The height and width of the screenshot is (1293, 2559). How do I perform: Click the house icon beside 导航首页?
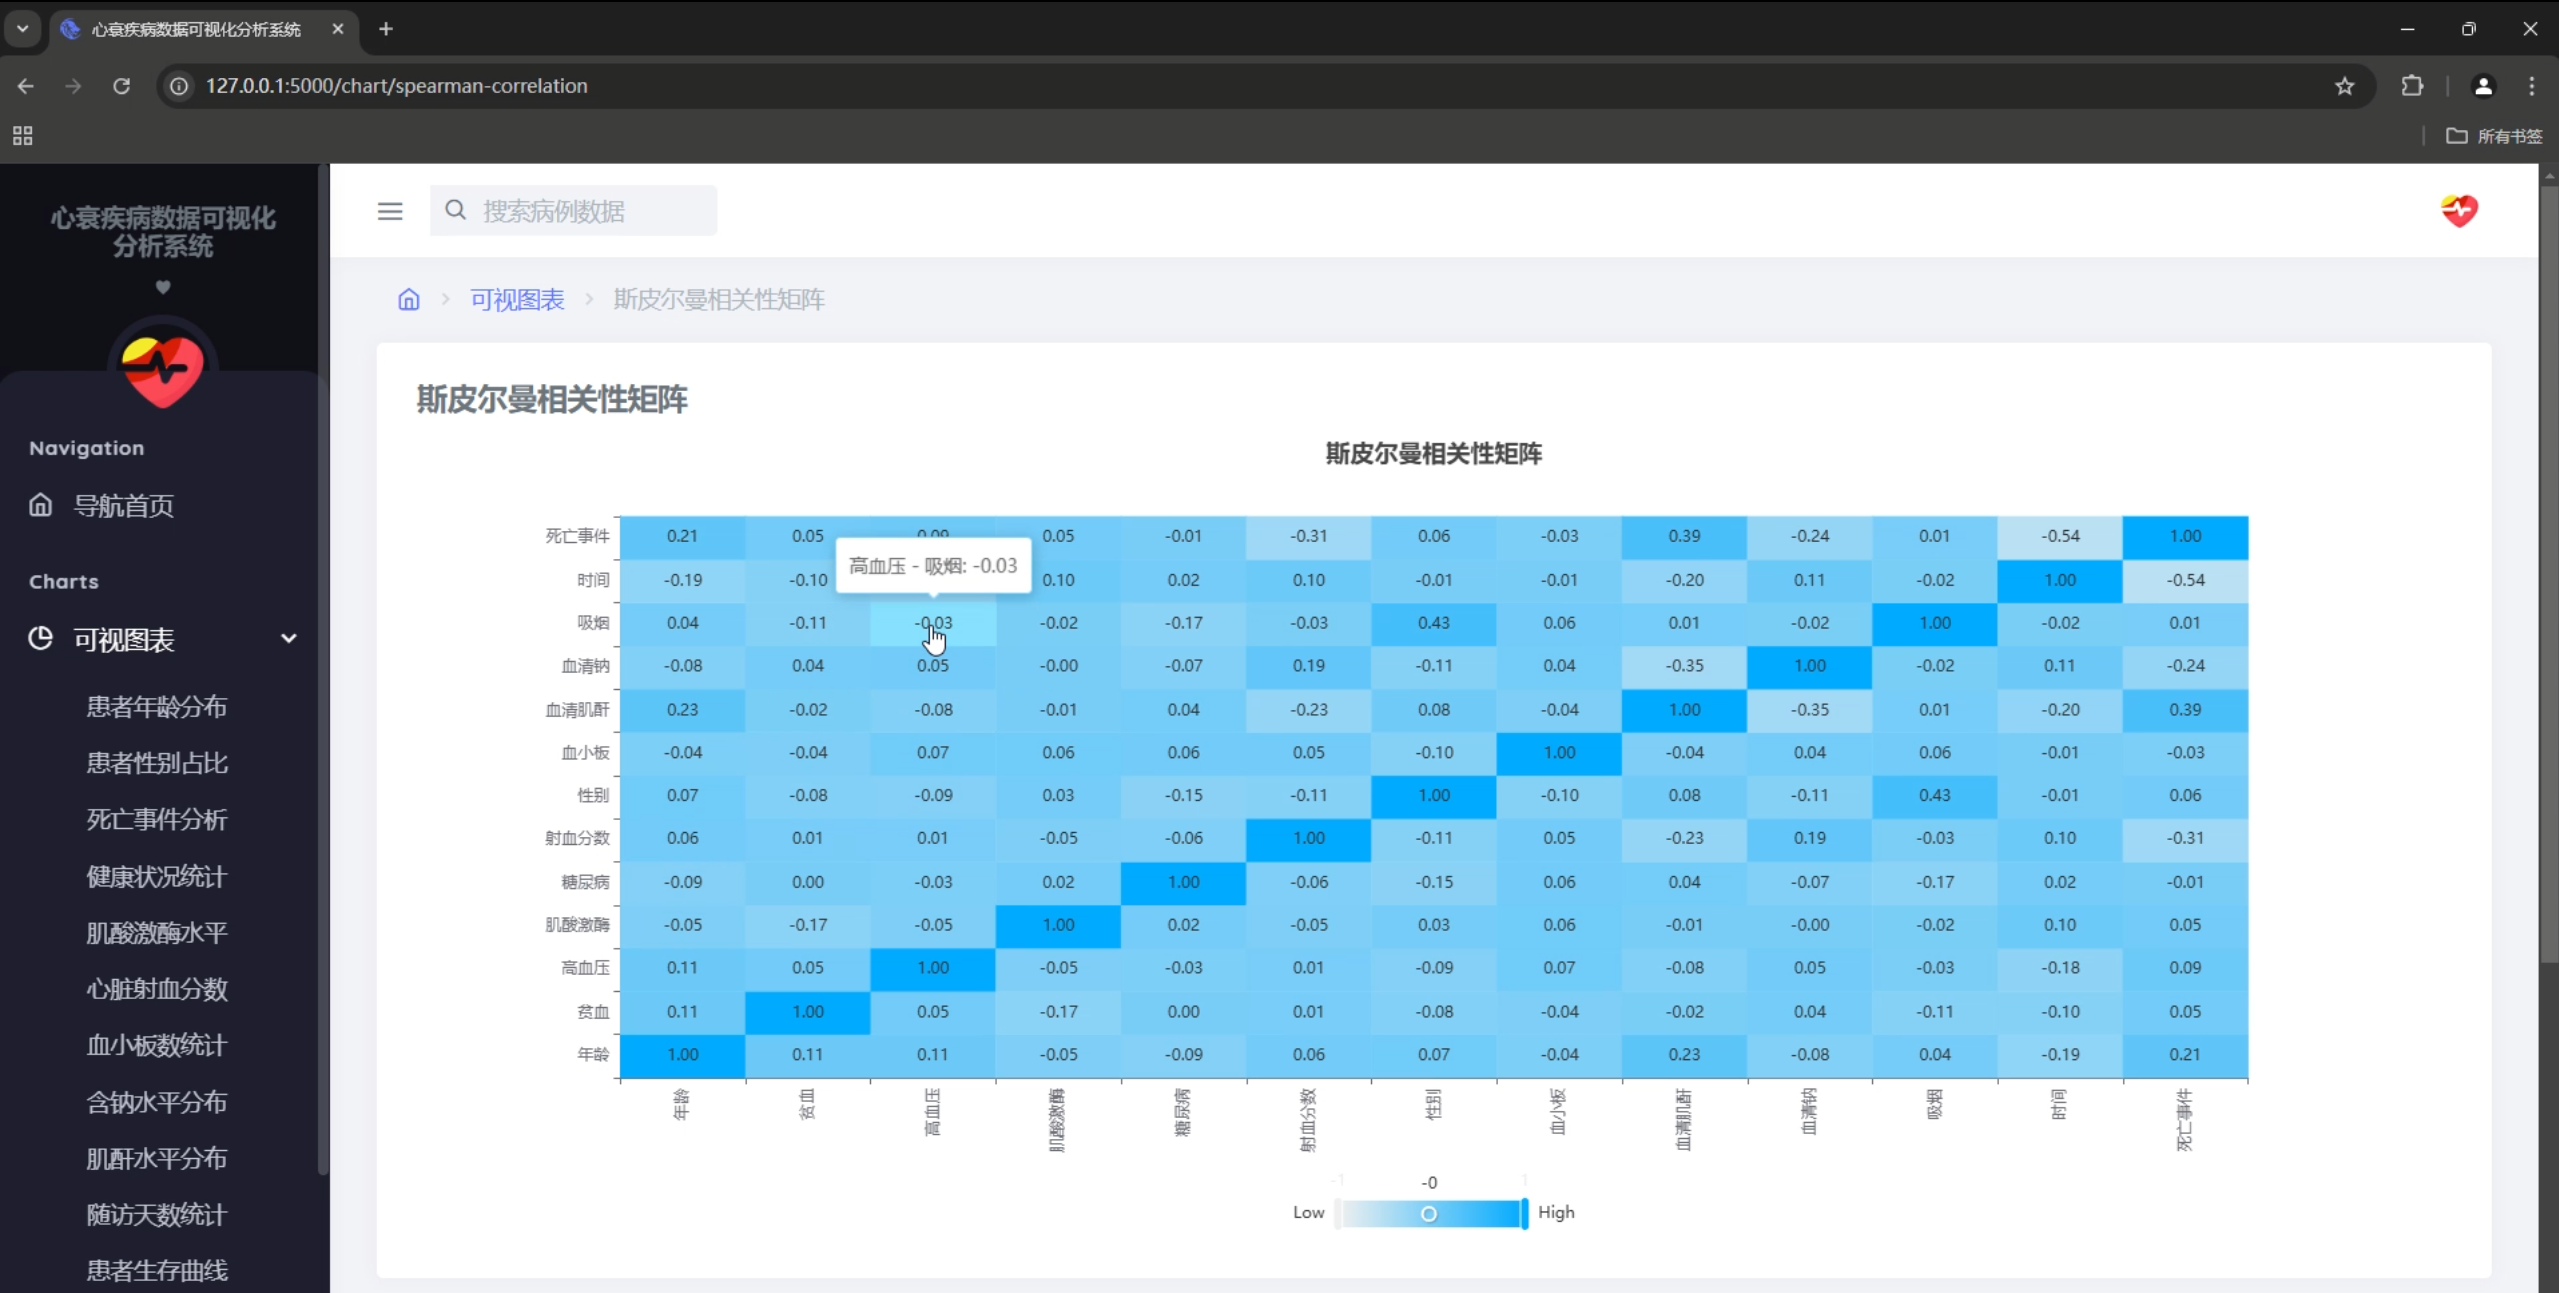[40, 505]
